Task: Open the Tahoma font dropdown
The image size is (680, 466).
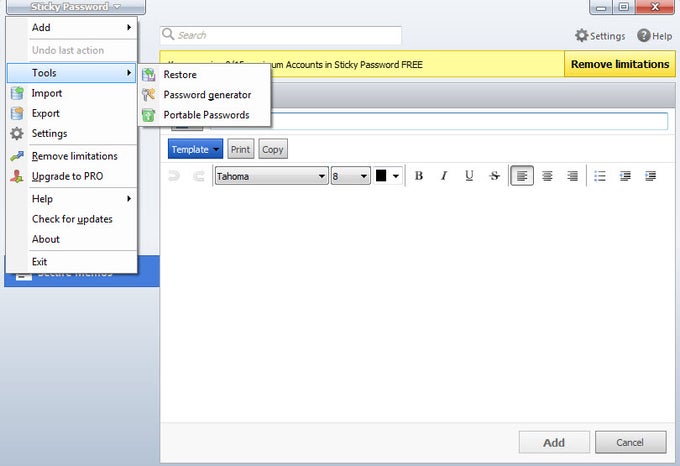Action: click(271, 176)
